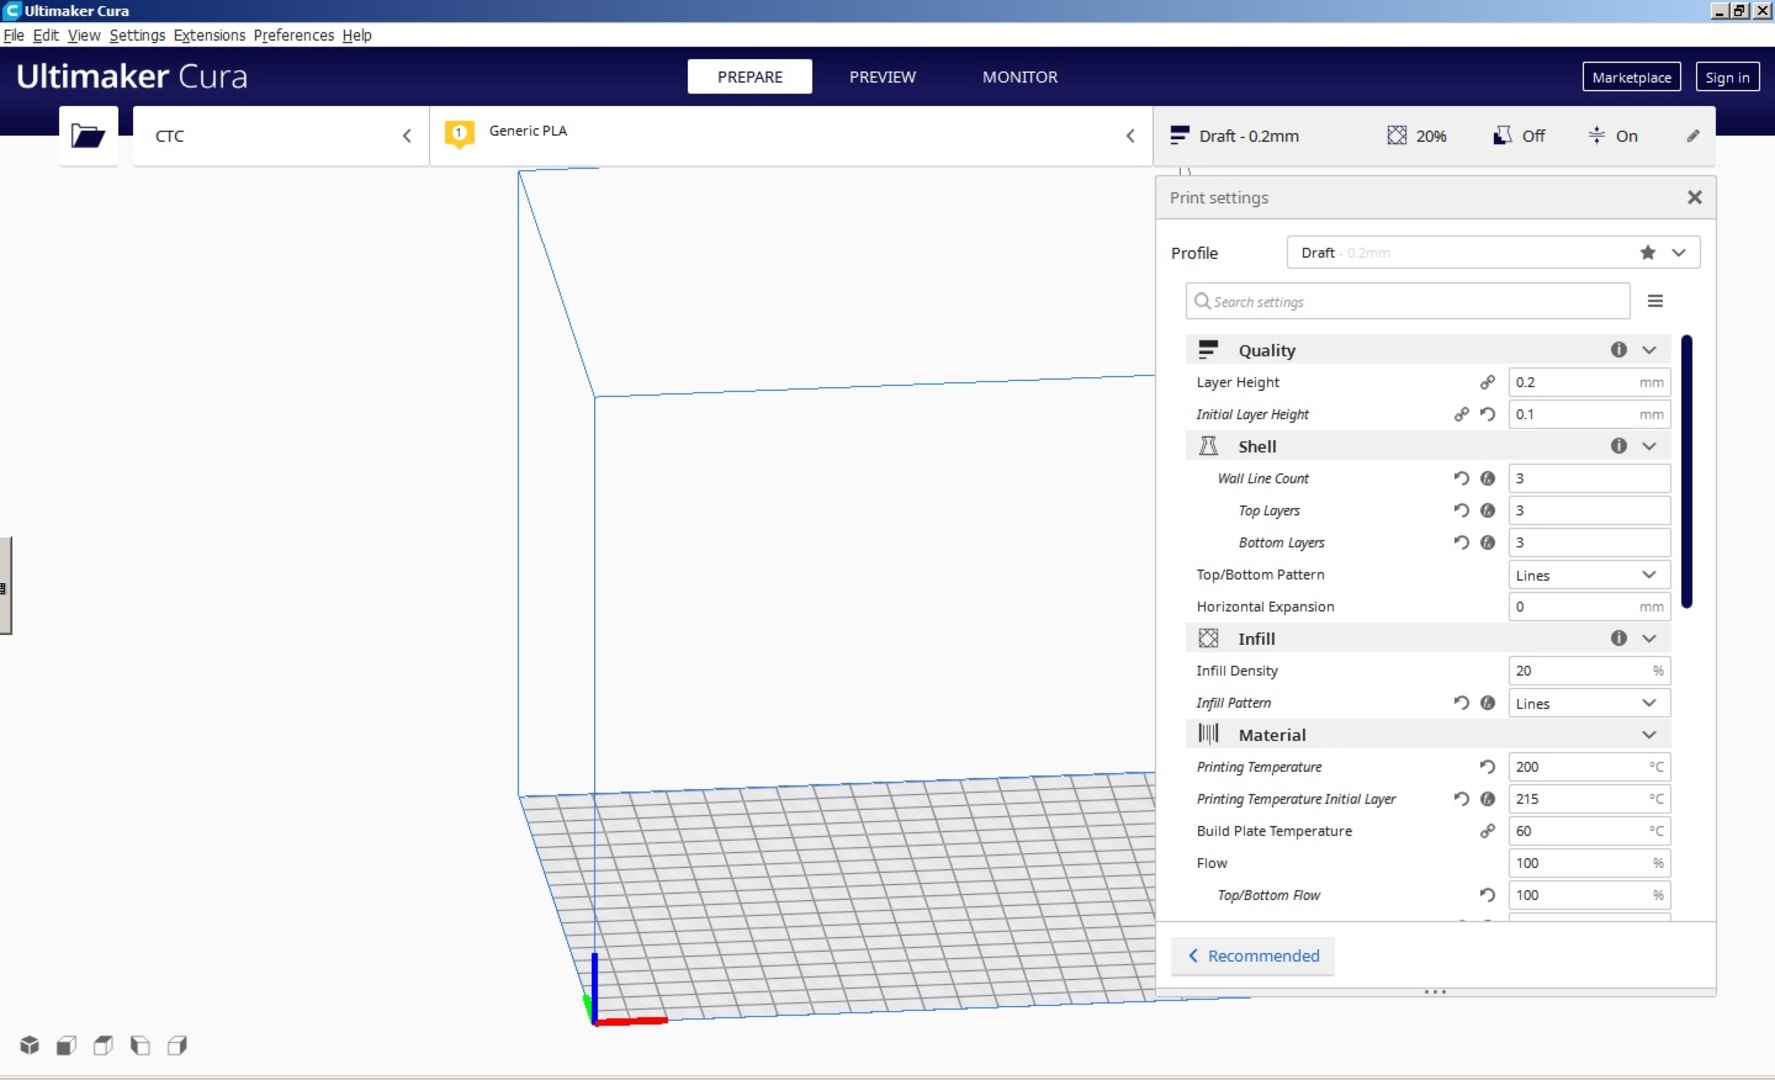This screenshot has height=1080, width=1775.
Task: Click function icon beside Wall Line Count
Action: pyautogui.click(x=1487, y=478)
